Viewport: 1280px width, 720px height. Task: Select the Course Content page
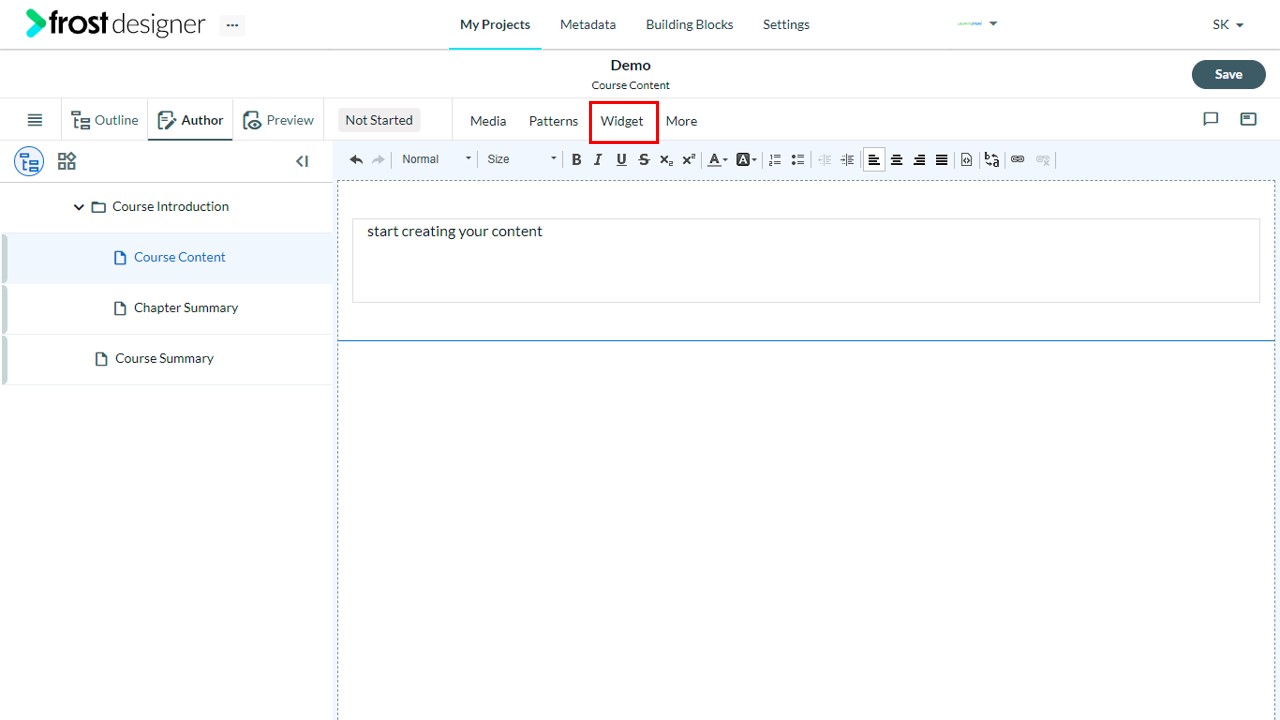(167, 258)
